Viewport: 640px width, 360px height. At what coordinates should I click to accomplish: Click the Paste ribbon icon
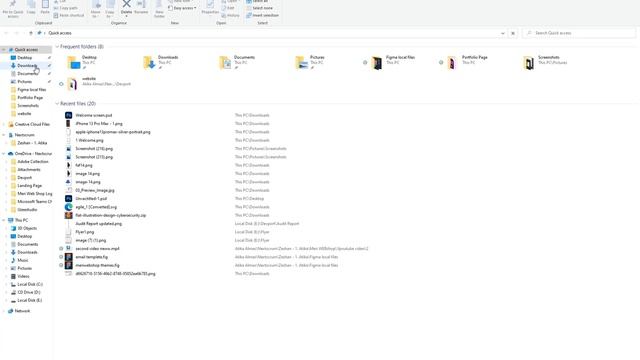point(45,7)
